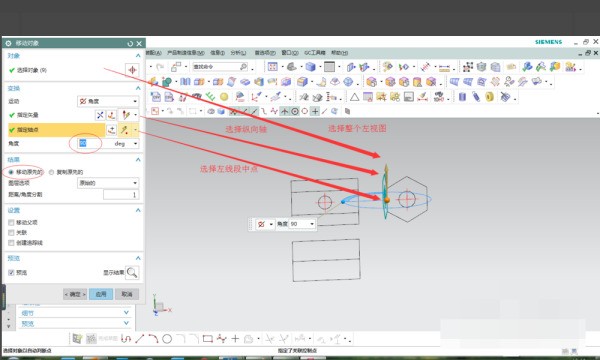Click the 应用 apply button
The height and width of the screenshot is (360, 600).
[x=101, y=294]
